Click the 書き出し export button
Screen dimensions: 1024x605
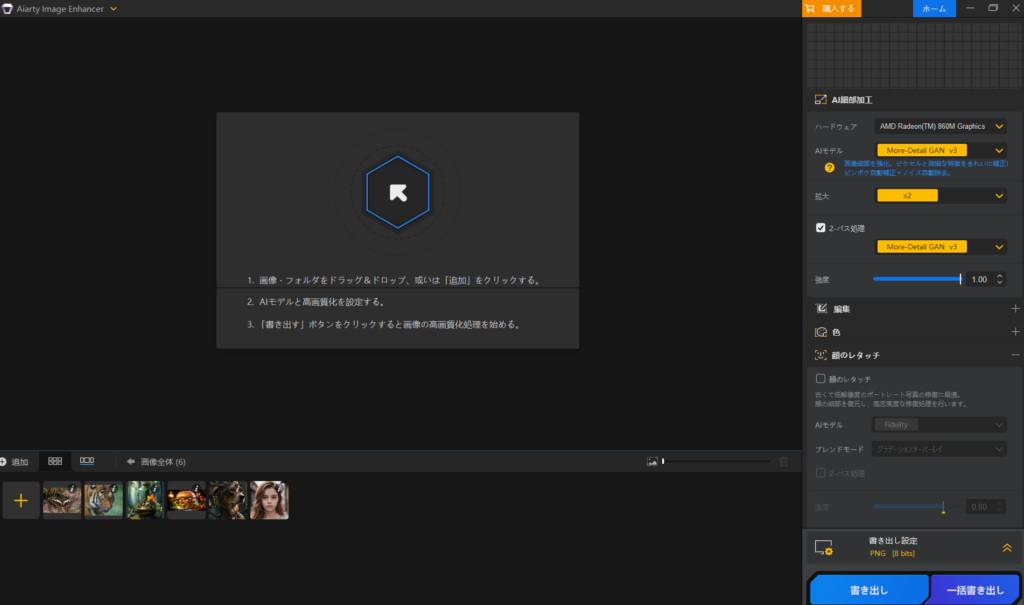pos(869,590)
